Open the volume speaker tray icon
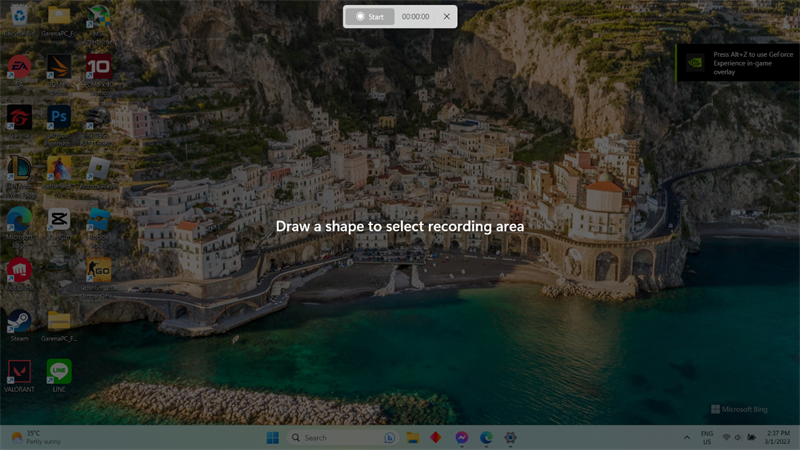This screenshot has width=800, height=450. click(738, 438)
